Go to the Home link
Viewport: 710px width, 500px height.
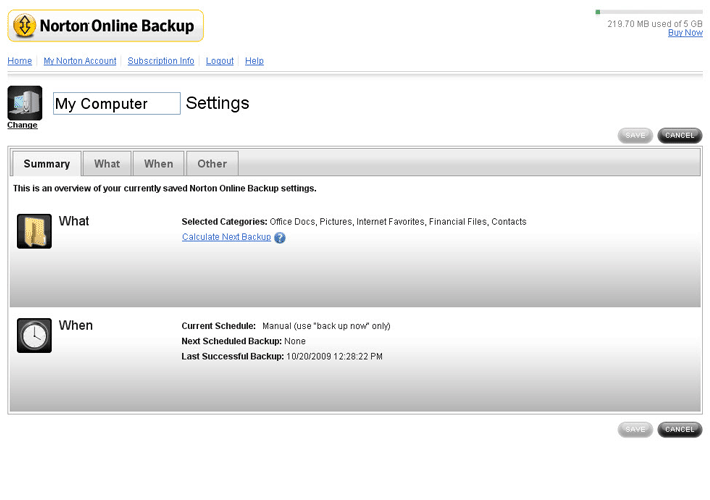(20, 61)
